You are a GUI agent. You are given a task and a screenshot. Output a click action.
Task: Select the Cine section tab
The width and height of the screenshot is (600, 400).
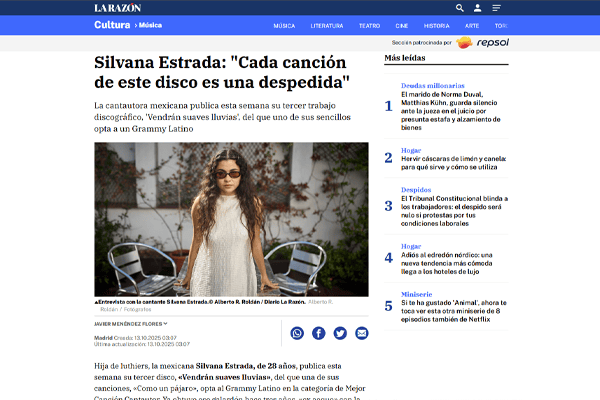[x=401, y=25]
